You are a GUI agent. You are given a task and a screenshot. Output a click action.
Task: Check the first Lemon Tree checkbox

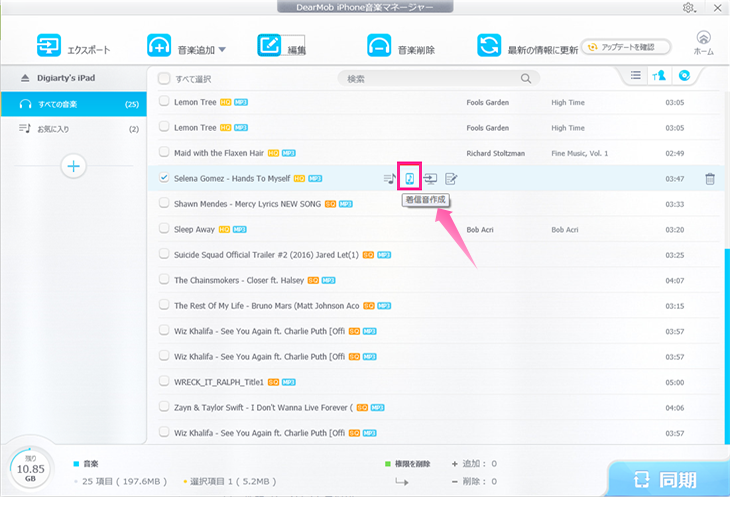(164, 101)
